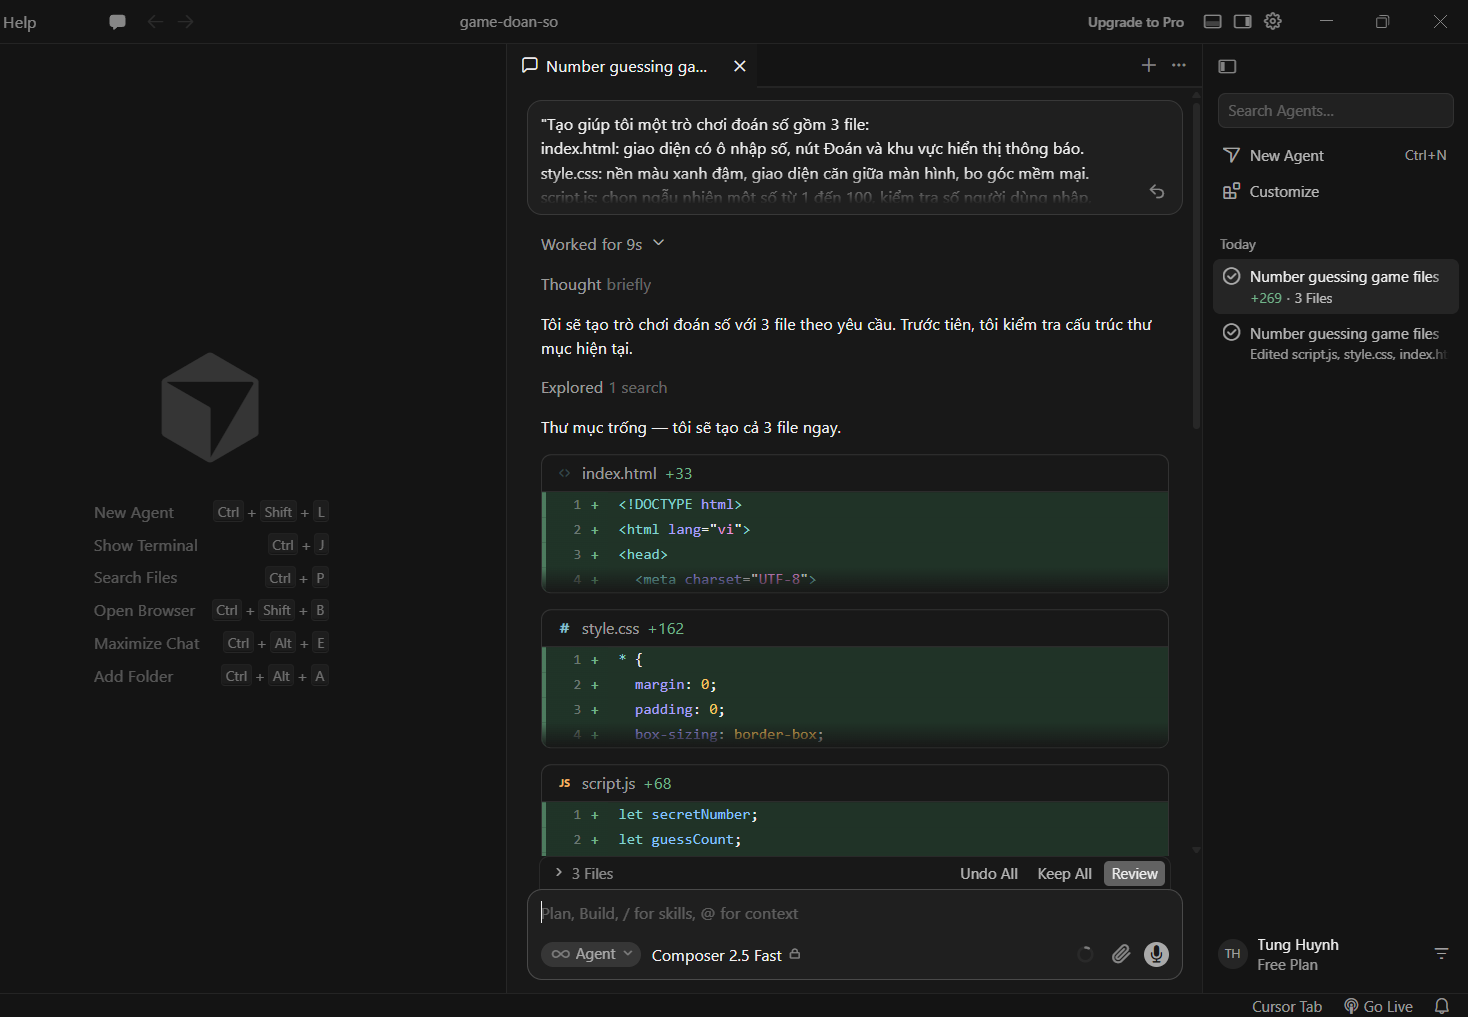Click the Review button
1468x1017 pixels.
click(x=1135, y=873)
